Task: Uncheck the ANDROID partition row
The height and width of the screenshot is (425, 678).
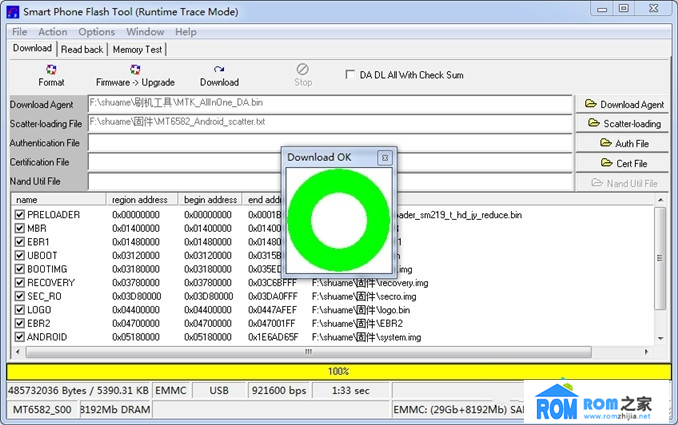Action: coord(20,337)
